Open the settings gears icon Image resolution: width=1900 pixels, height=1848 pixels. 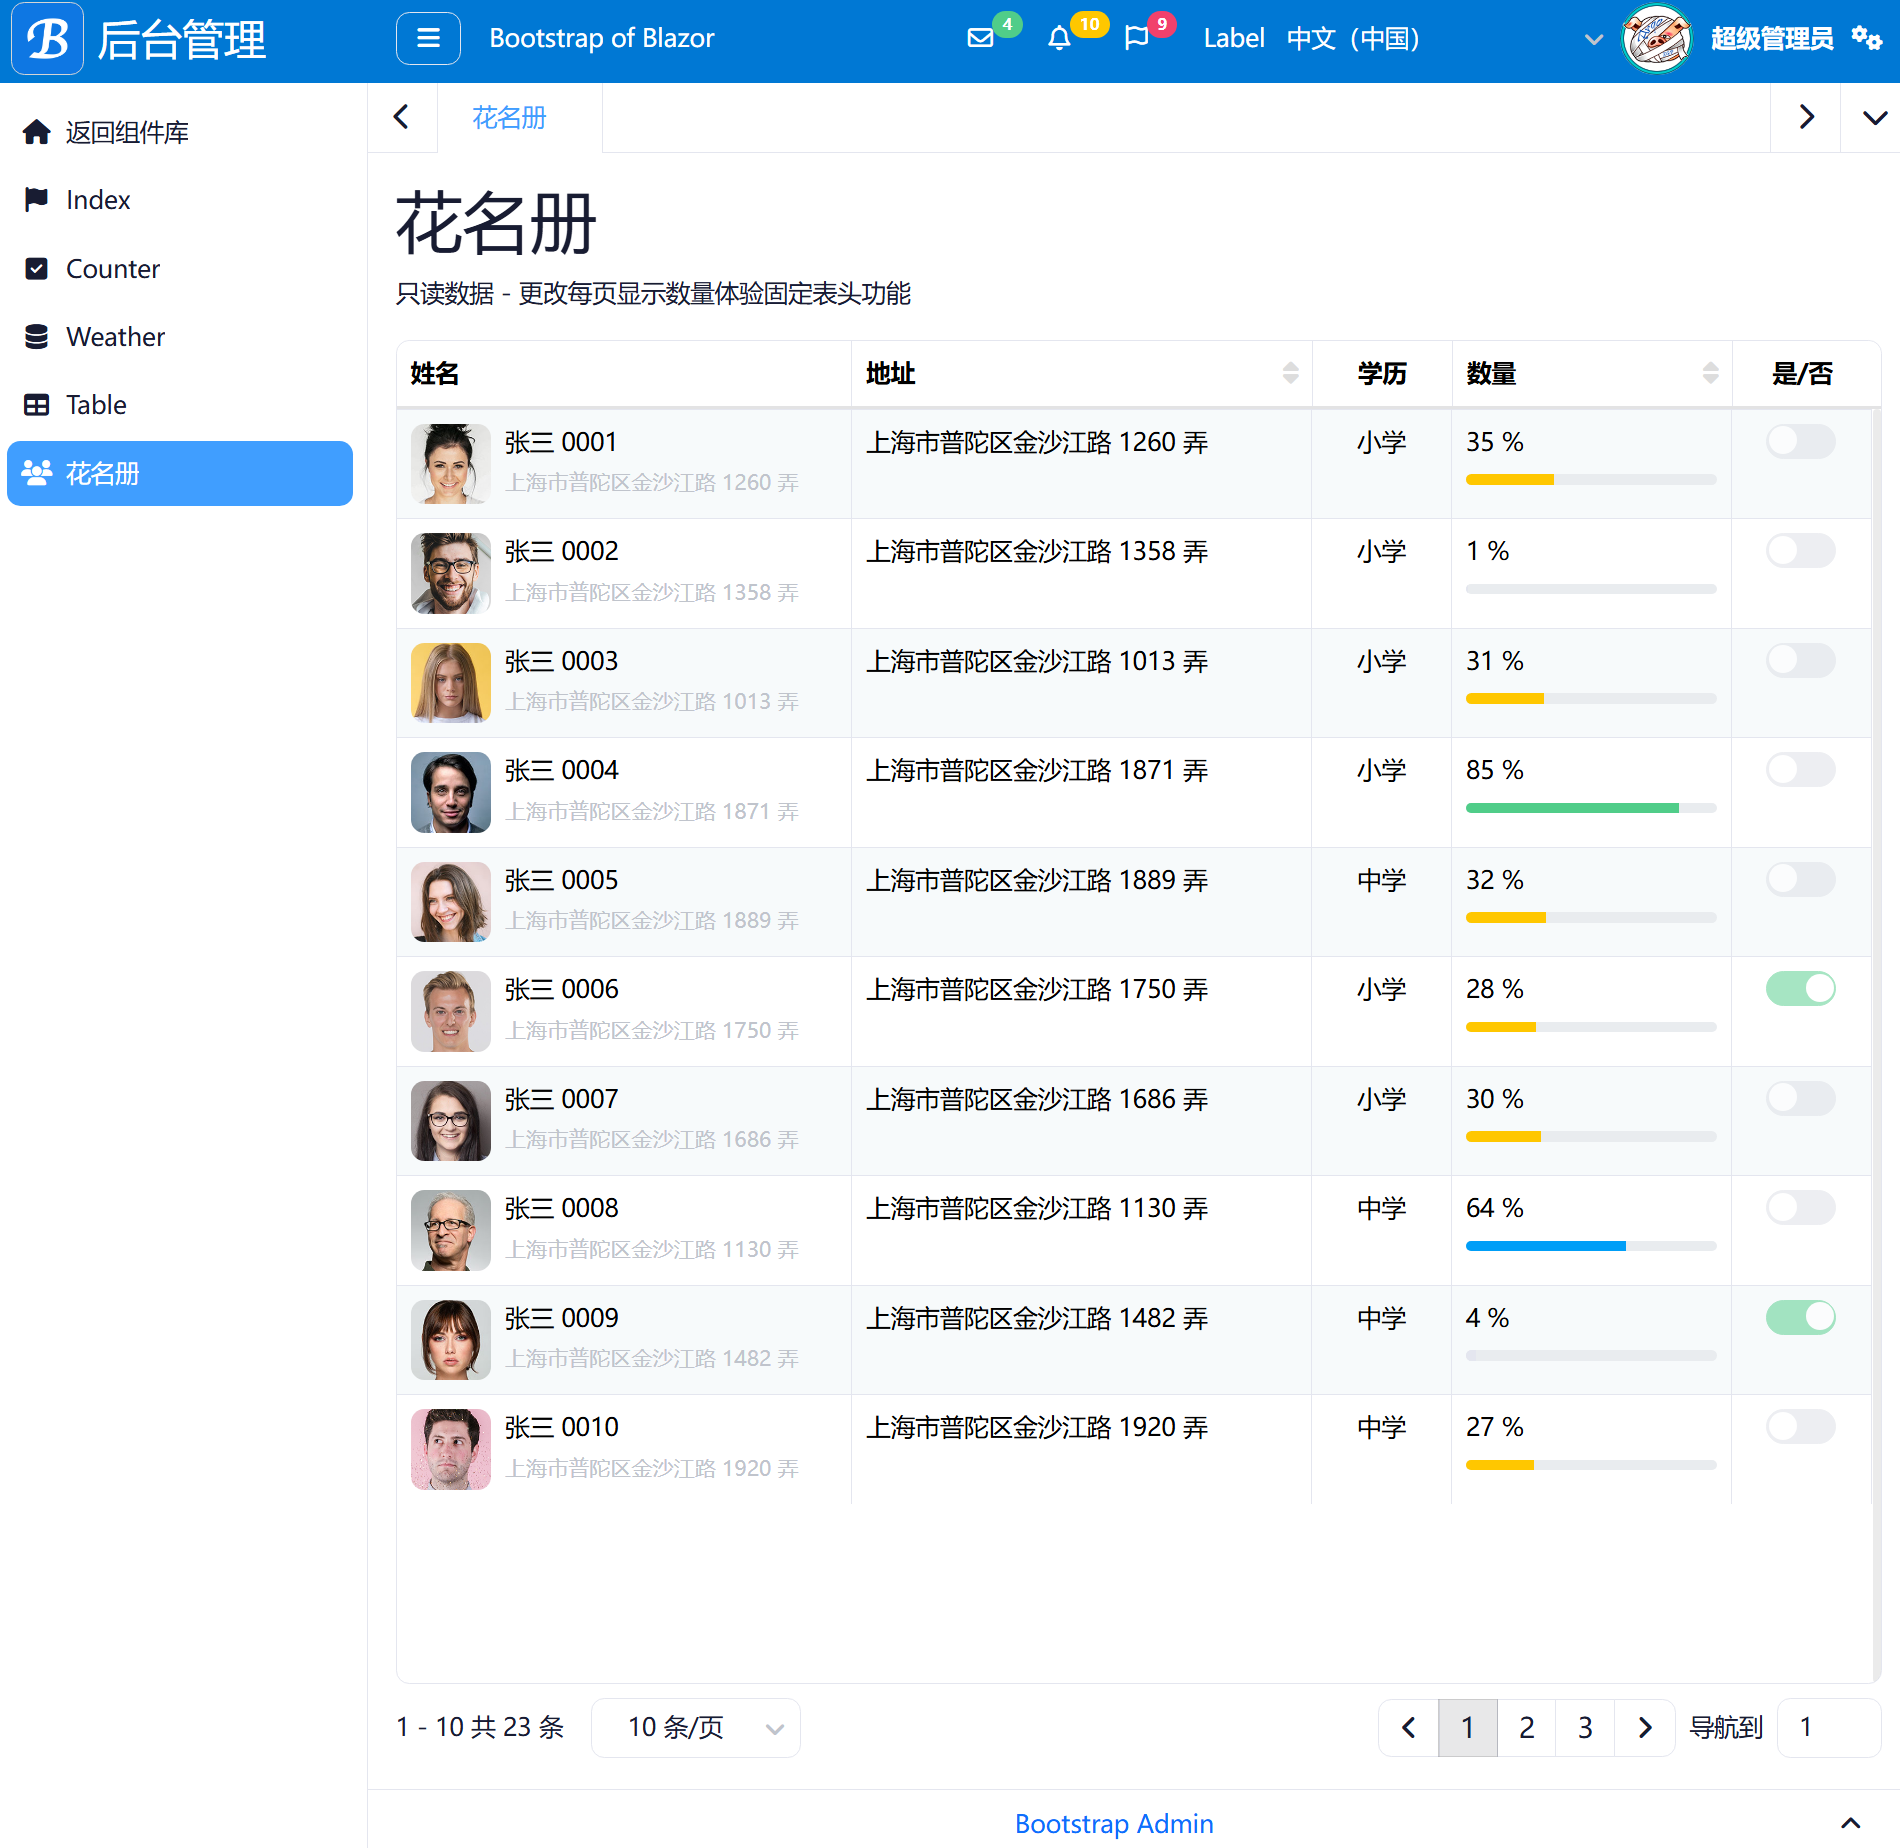coord(1866,38)
